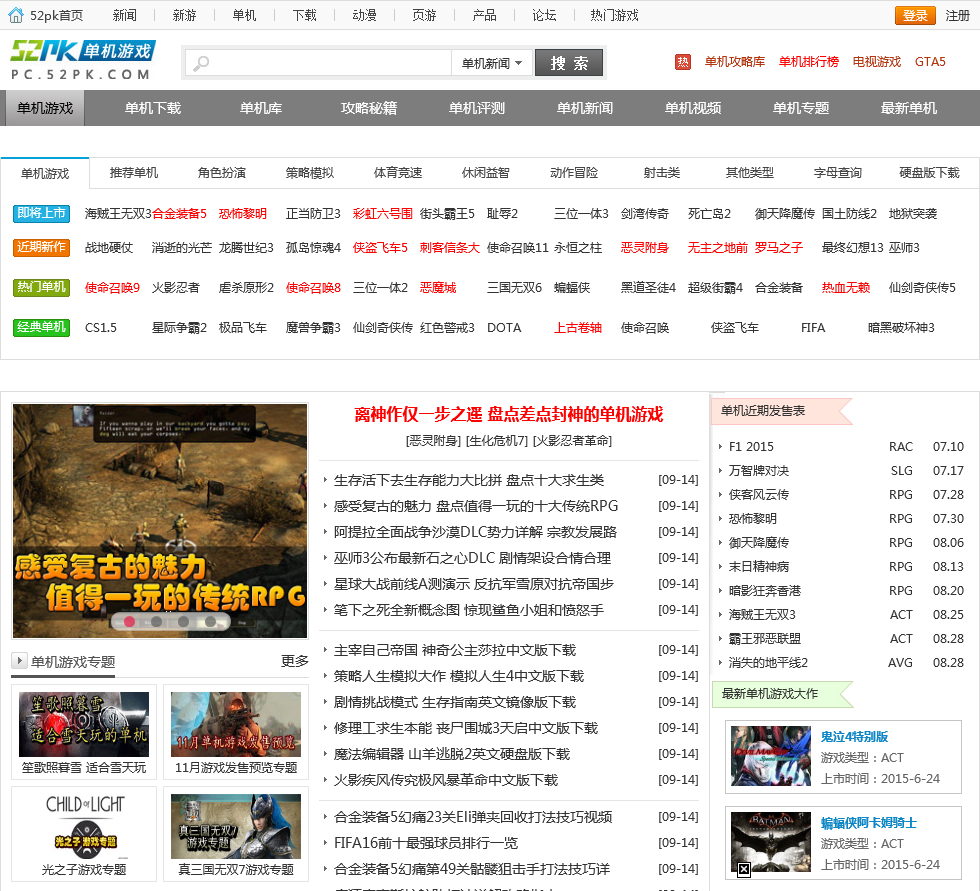Switch to the 推荐单机 tab
980x891 pixels.
(x=134, y=173)
